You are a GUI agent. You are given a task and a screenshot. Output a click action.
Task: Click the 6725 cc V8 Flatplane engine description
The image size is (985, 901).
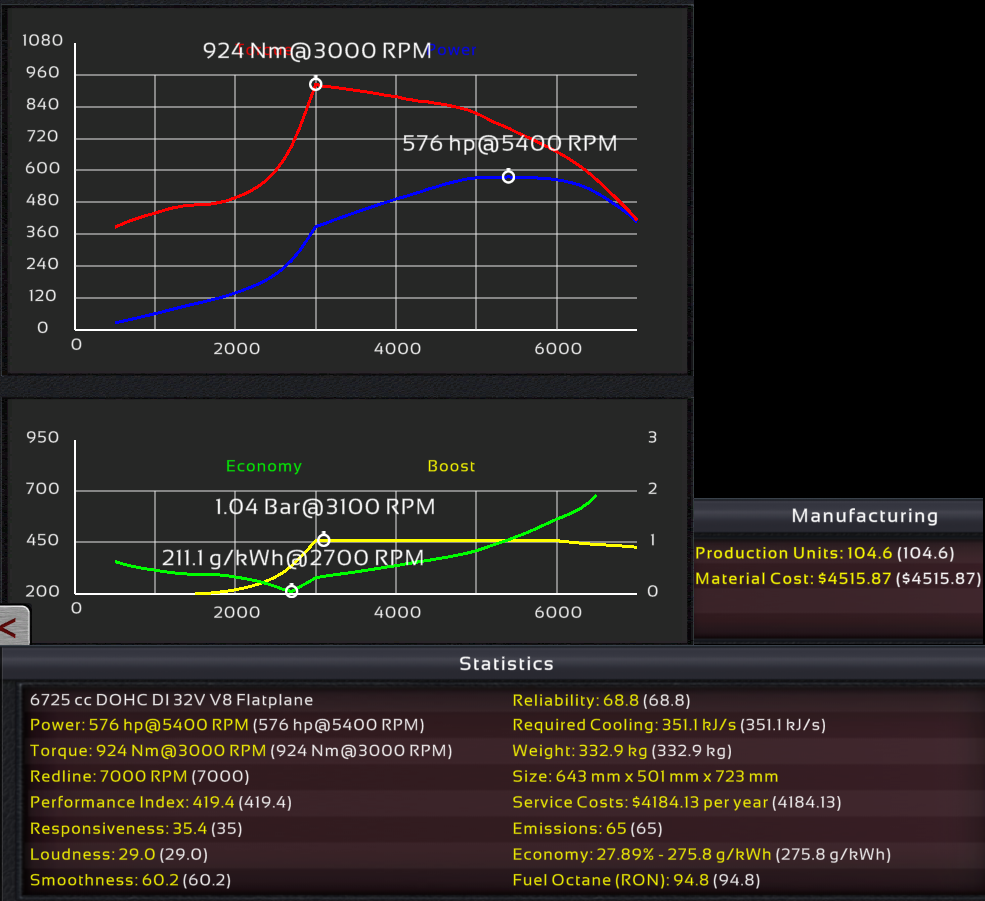coord(171,700)
